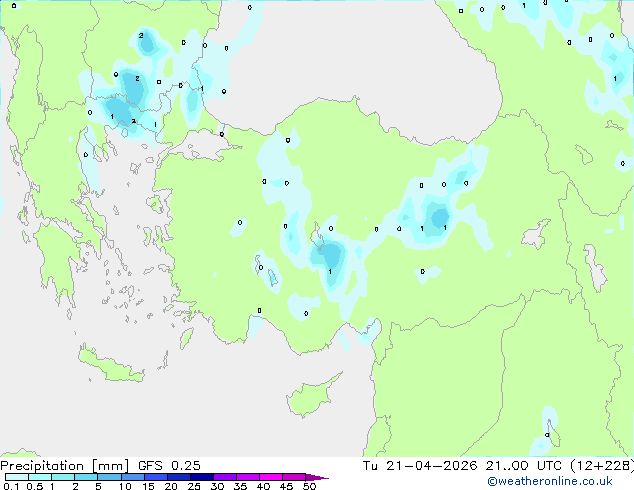634x490 pixels.
Task: Click the 'Precipitation [mm] GFS 0.25' title
Action: click(x=100, y=466)
